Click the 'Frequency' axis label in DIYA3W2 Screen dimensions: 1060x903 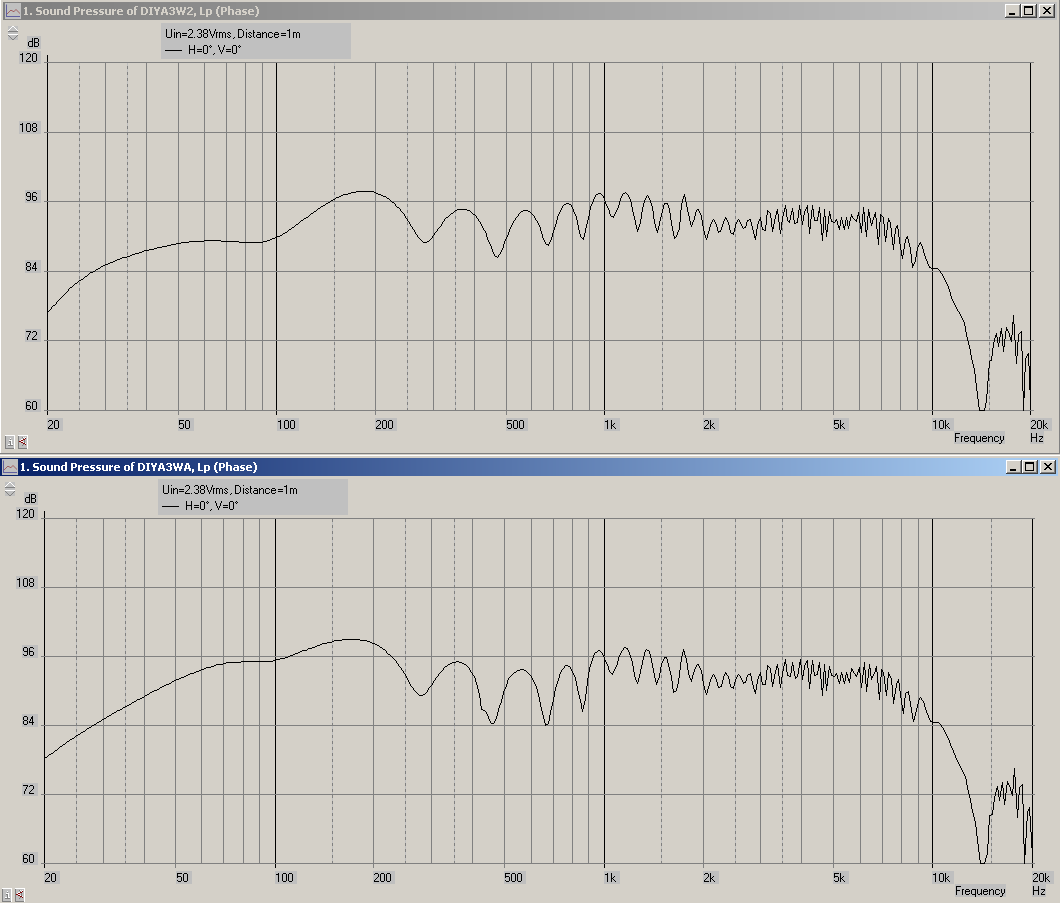[x=979, y=438]
